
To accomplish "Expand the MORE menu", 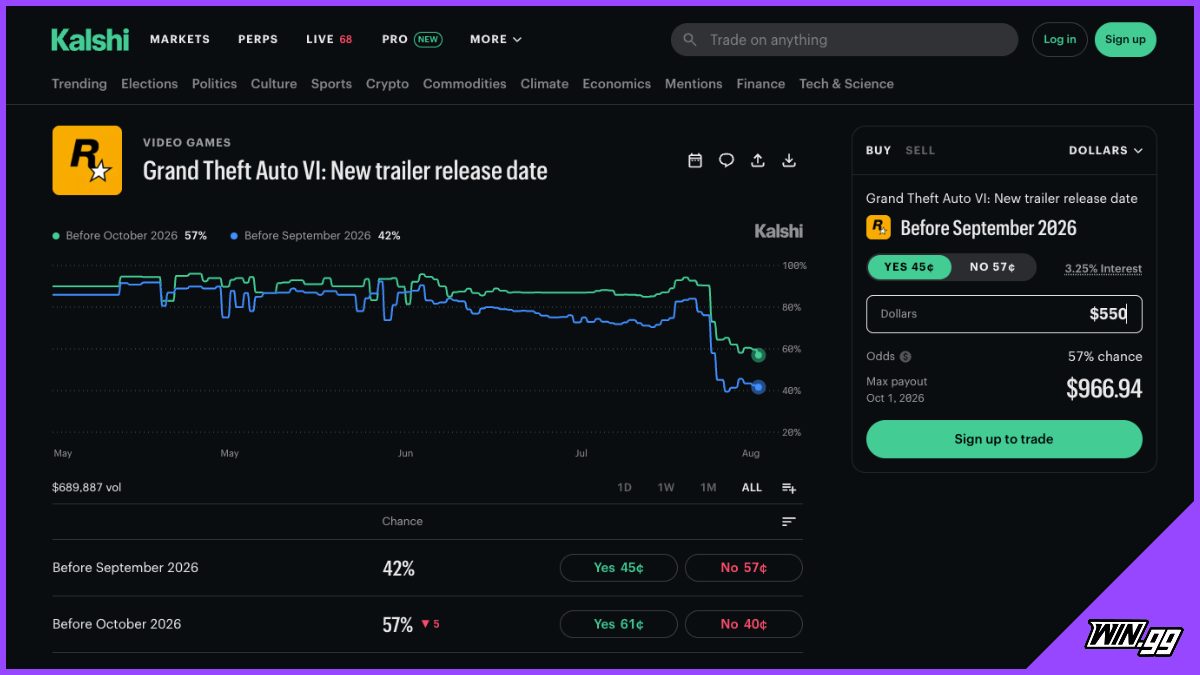I will click(496, 40).
